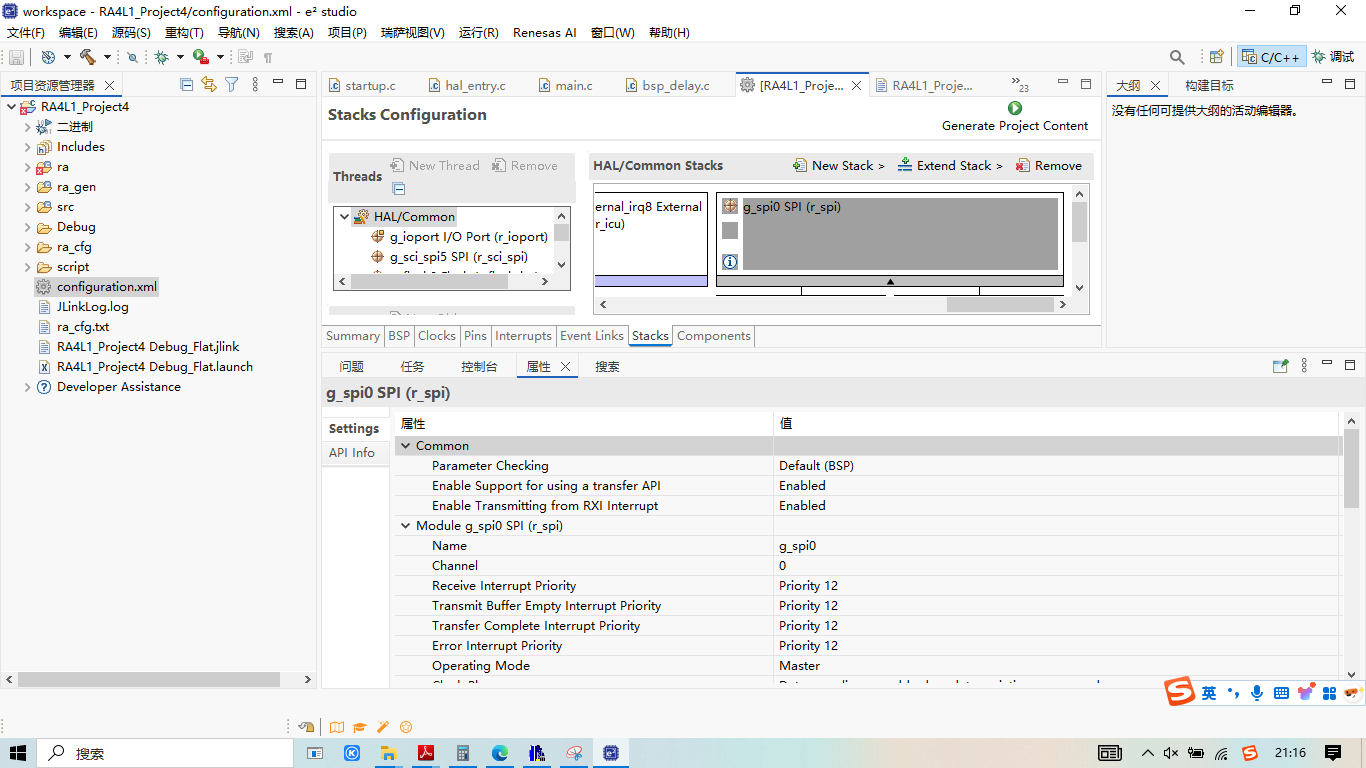Image resolution: width=1366 pixels, height=768 pixels.
Task: Switch to the 调试 debug perspective
Action: (1333, 57)
